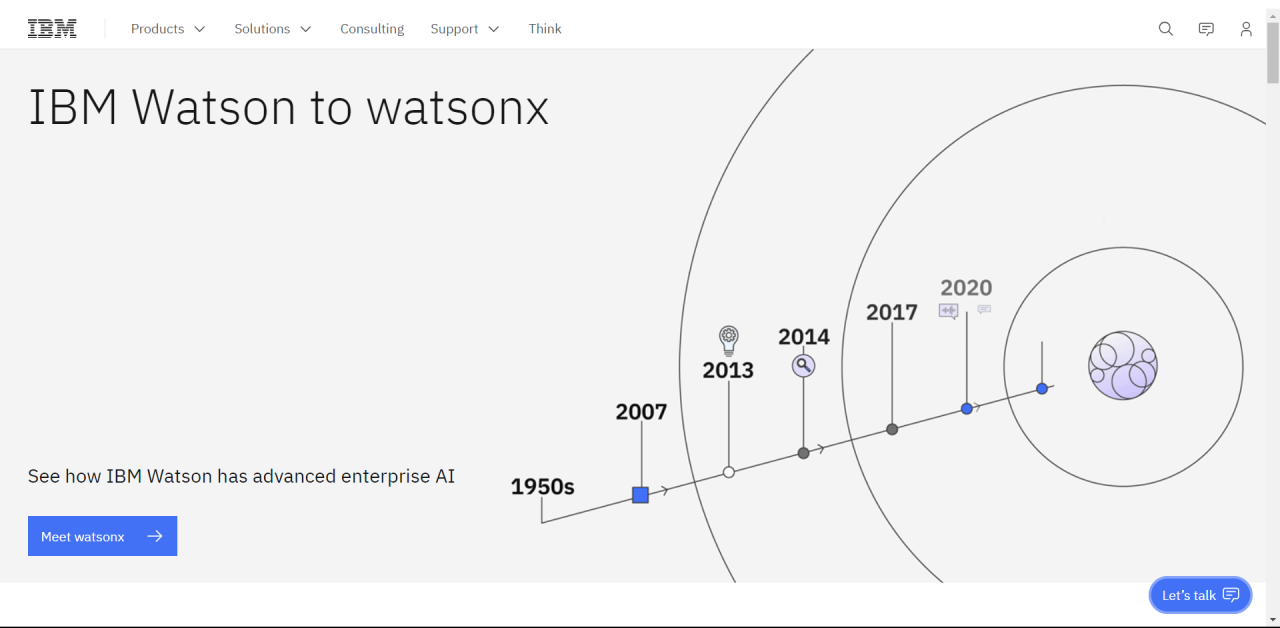
Task: Expand the Solutions dropdown menu
Action: coord(273,29)
